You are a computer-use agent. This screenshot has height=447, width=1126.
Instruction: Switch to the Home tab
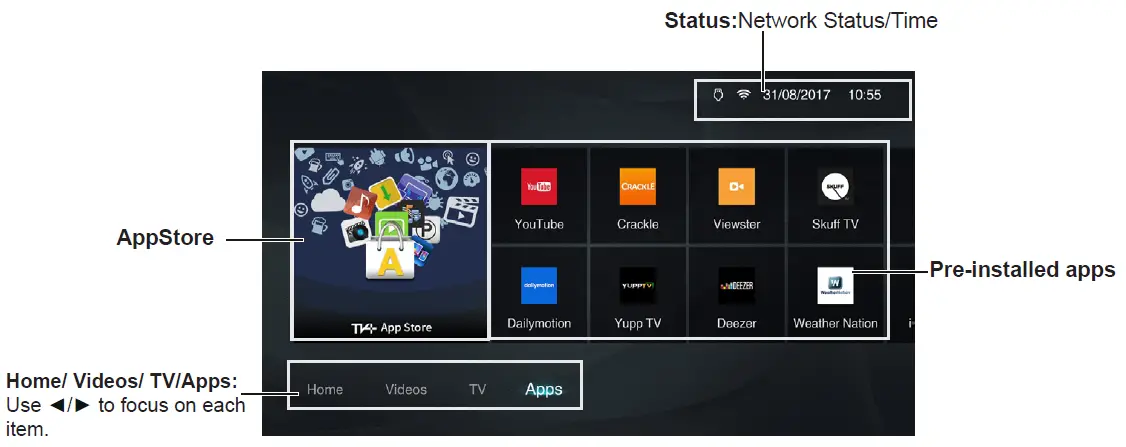325,390
